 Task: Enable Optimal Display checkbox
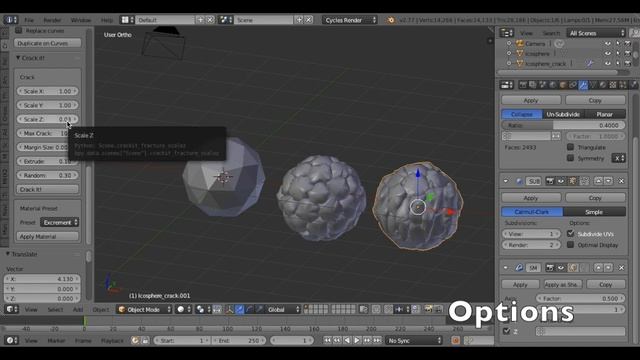click(x=571, y=244)
